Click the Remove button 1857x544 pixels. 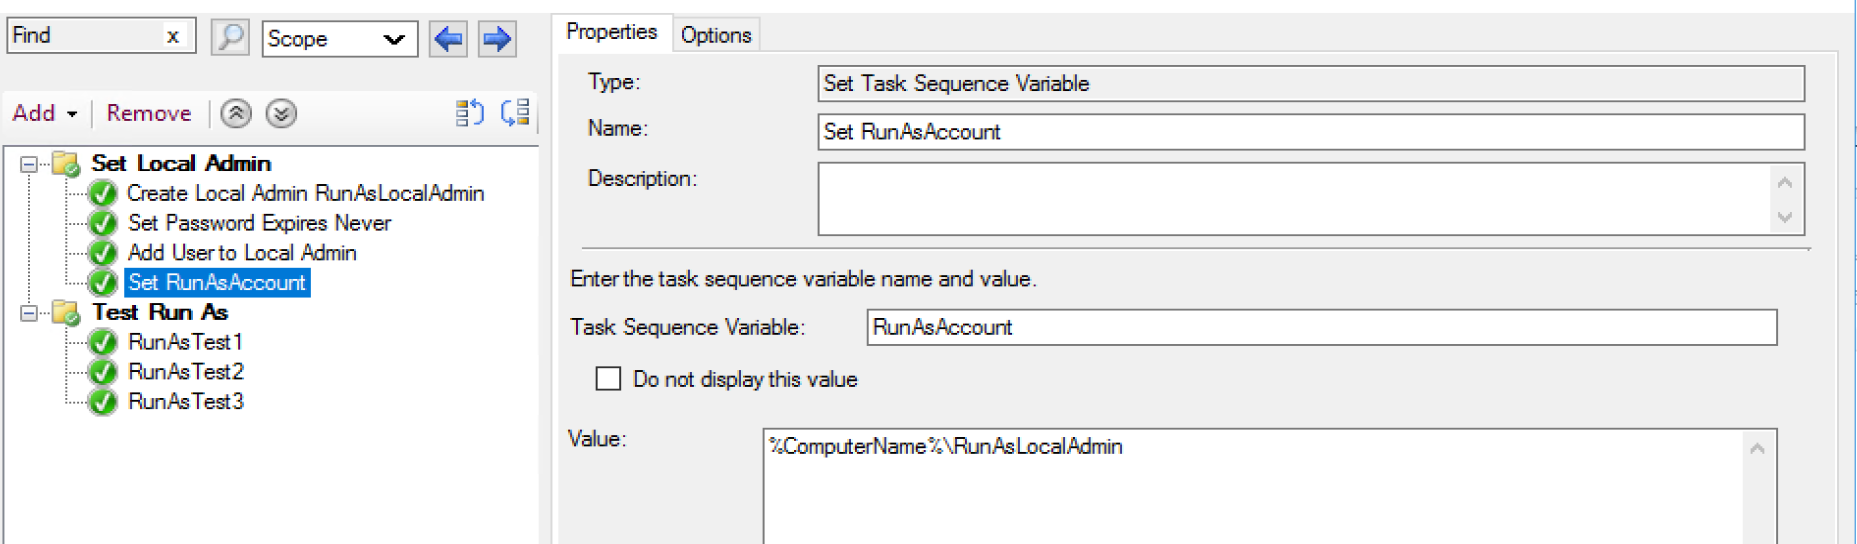(149, 113)
